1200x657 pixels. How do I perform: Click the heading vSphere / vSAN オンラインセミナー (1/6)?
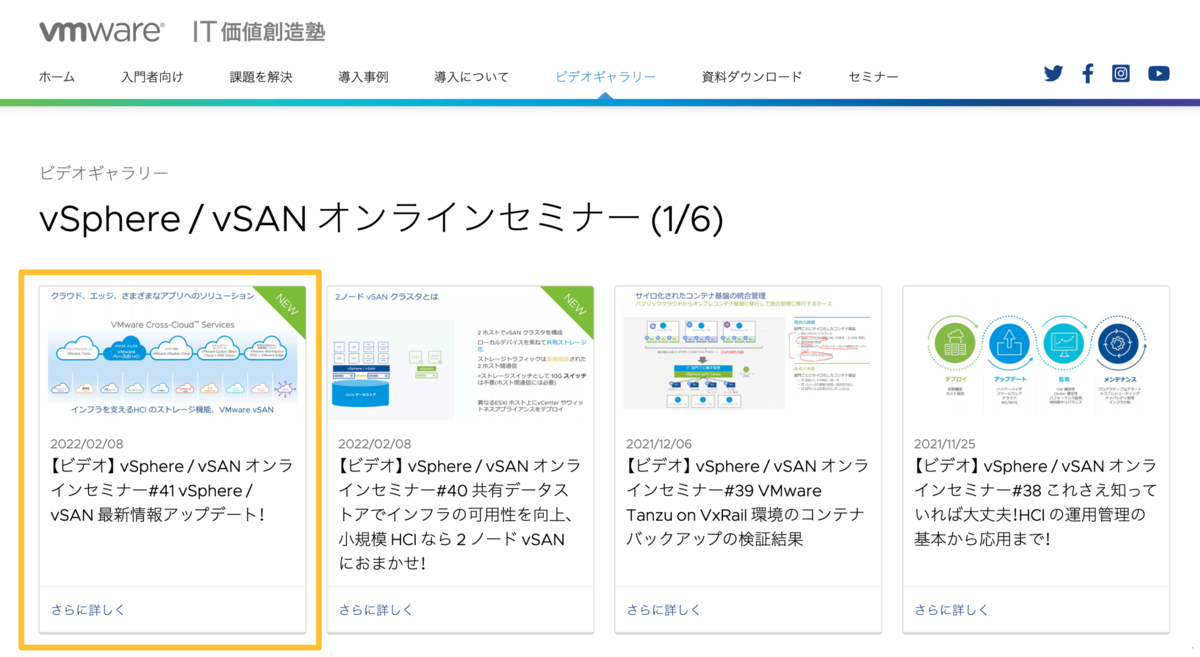(x=380, y=219)
